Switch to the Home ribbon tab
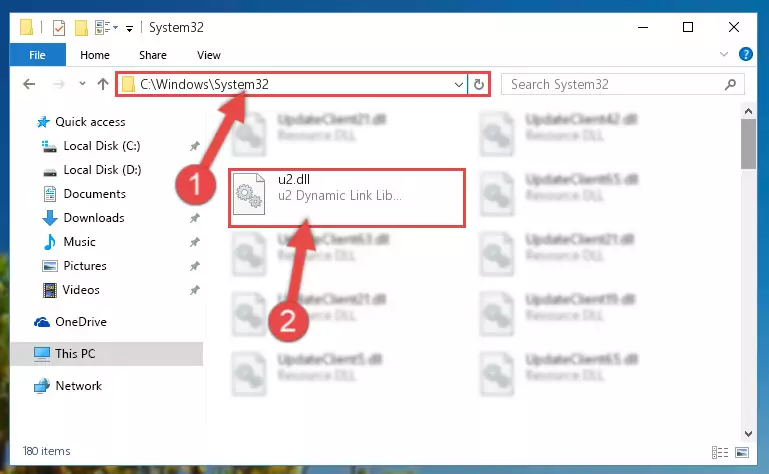 (x=95, y=55)
